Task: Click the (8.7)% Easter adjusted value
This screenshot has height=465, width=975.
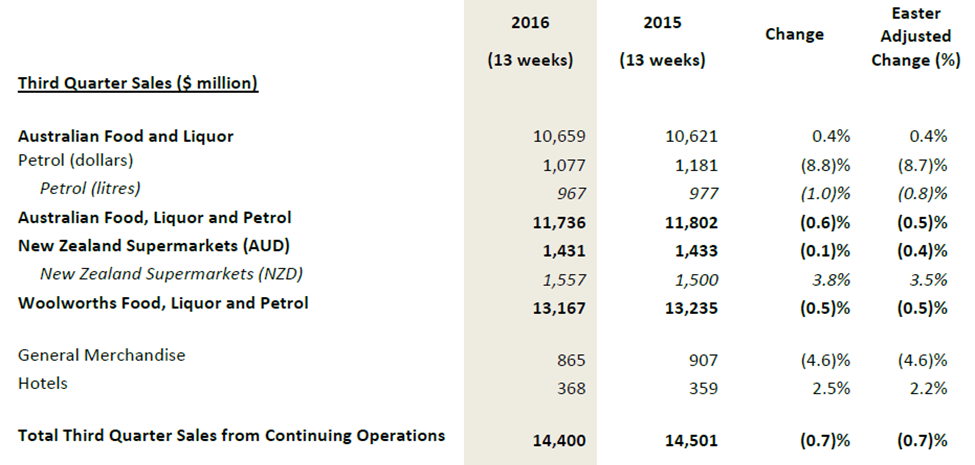Action: pyautogui.click(x=922, y=165)
